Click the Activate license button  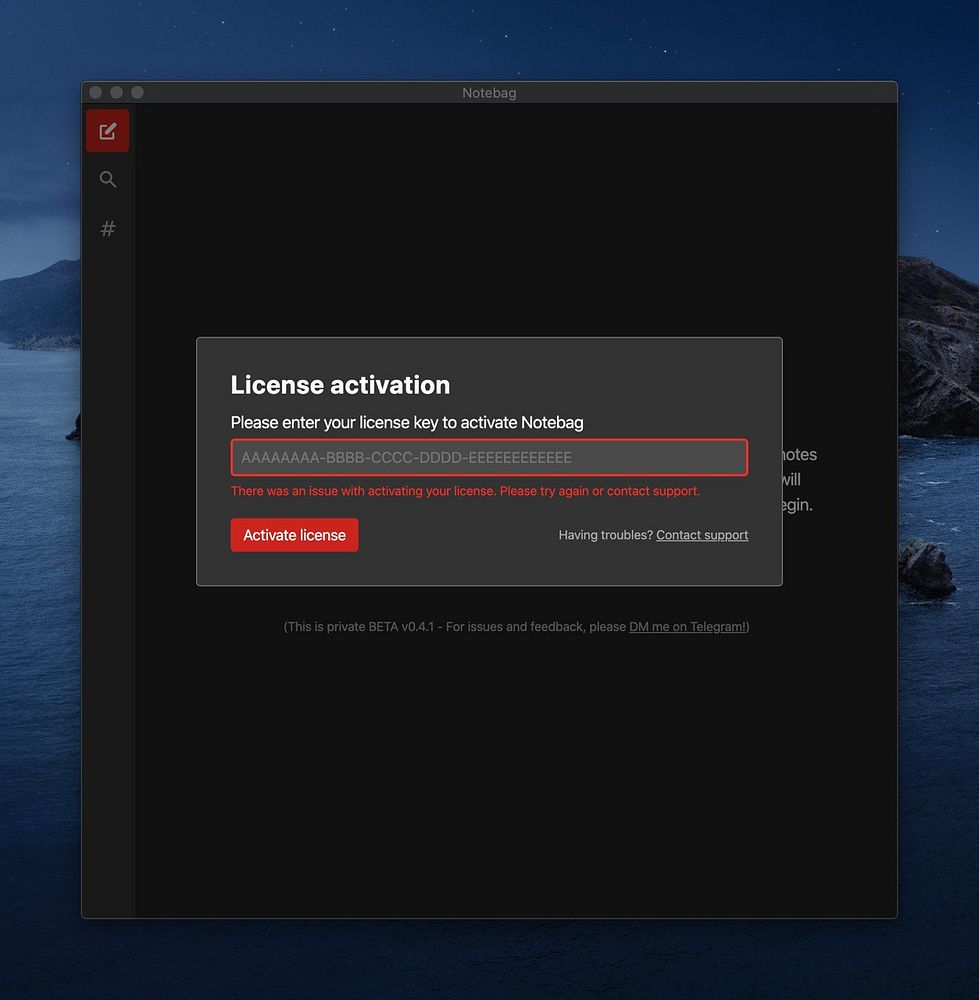tap(295, 535)
